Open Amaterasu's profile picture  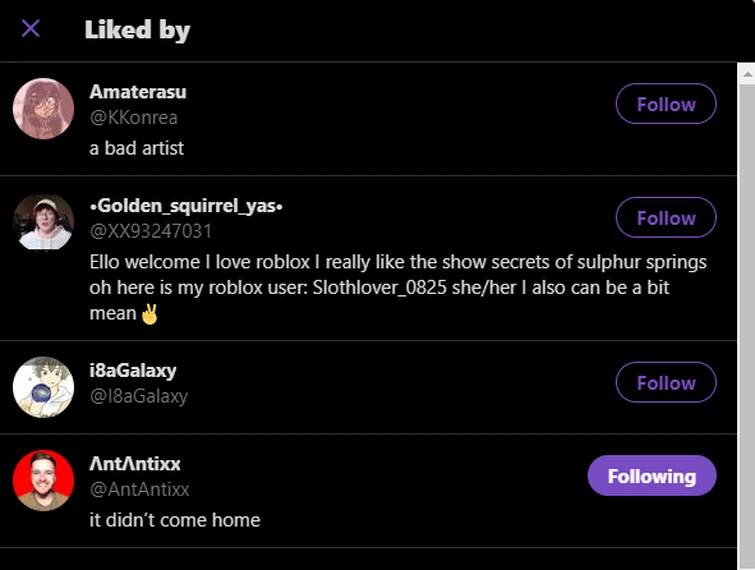43,109
